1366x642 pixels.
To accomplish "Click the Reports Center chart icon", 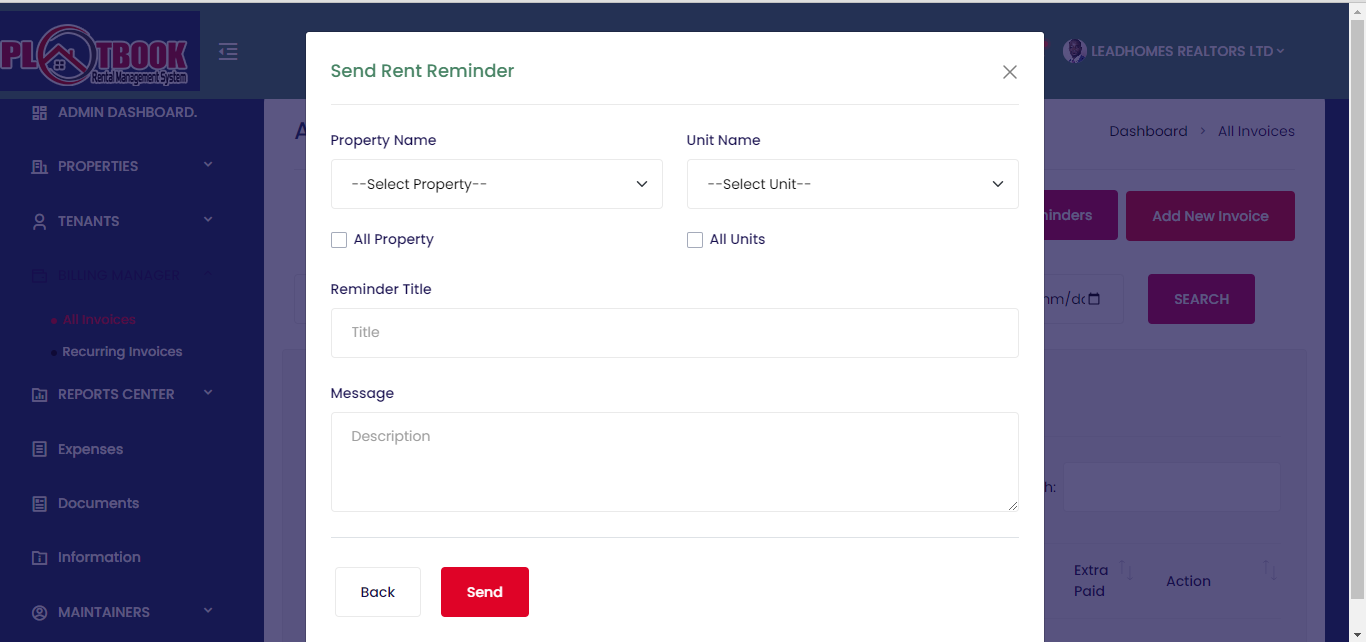I will pyautogui.click(x=40, y=395).
